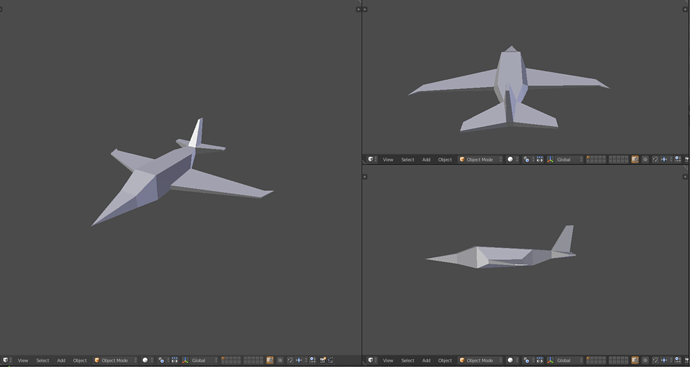This screenshot has width=690, height=367.
Task: Toggle snap magnet in left viewport header
Action: [290, 360]
